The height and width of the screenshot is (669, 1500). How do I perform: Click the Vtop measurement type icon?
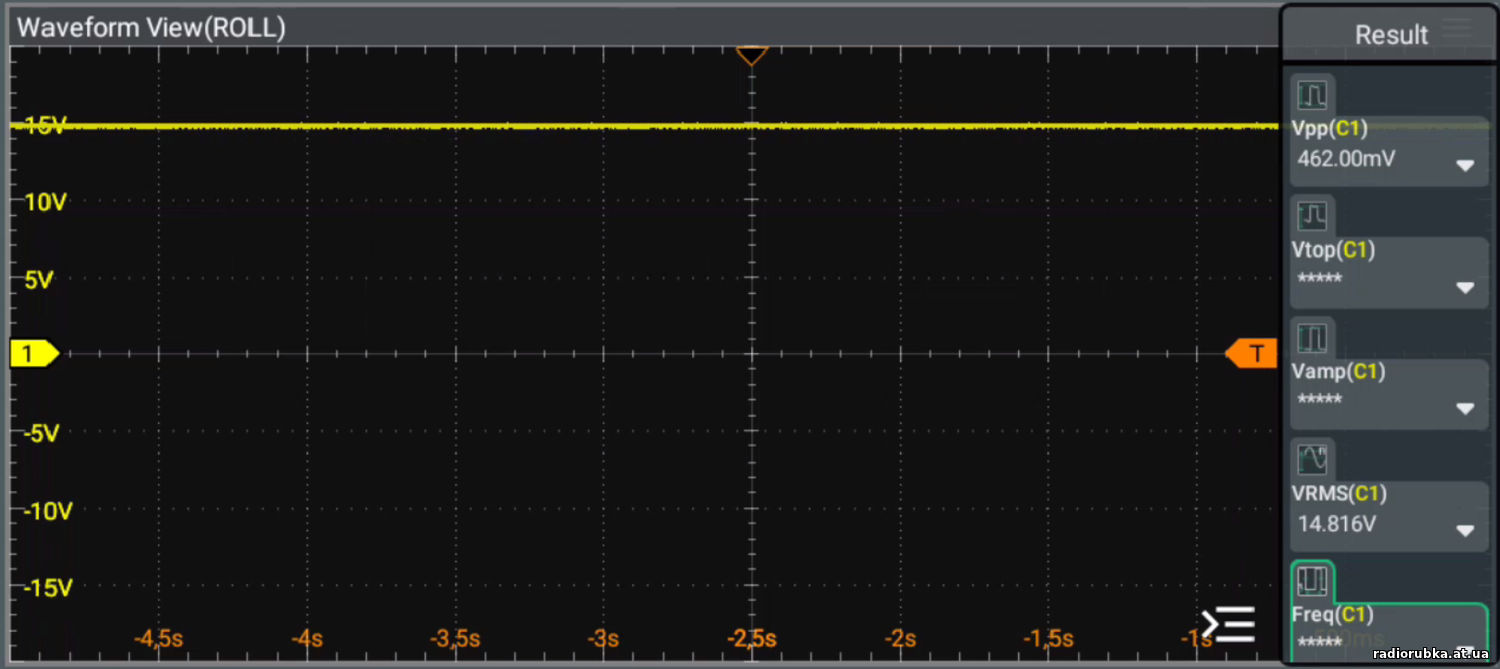pos(1312,216)
